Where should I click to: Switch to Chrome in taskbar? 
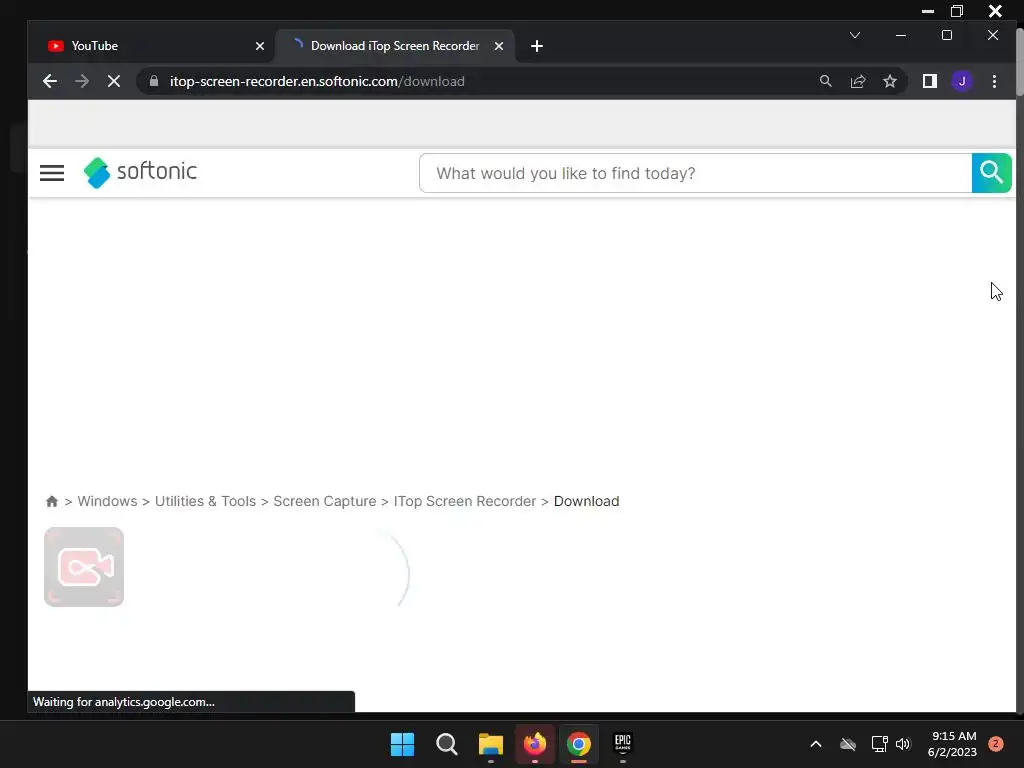(579, 744)
